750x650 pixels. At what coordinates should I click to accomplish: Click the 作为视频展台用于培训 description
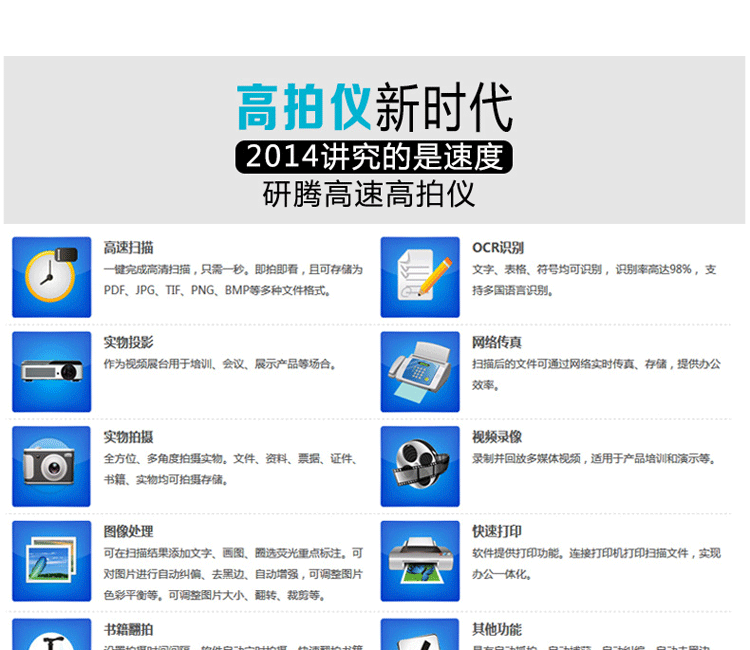pos(220,364)
